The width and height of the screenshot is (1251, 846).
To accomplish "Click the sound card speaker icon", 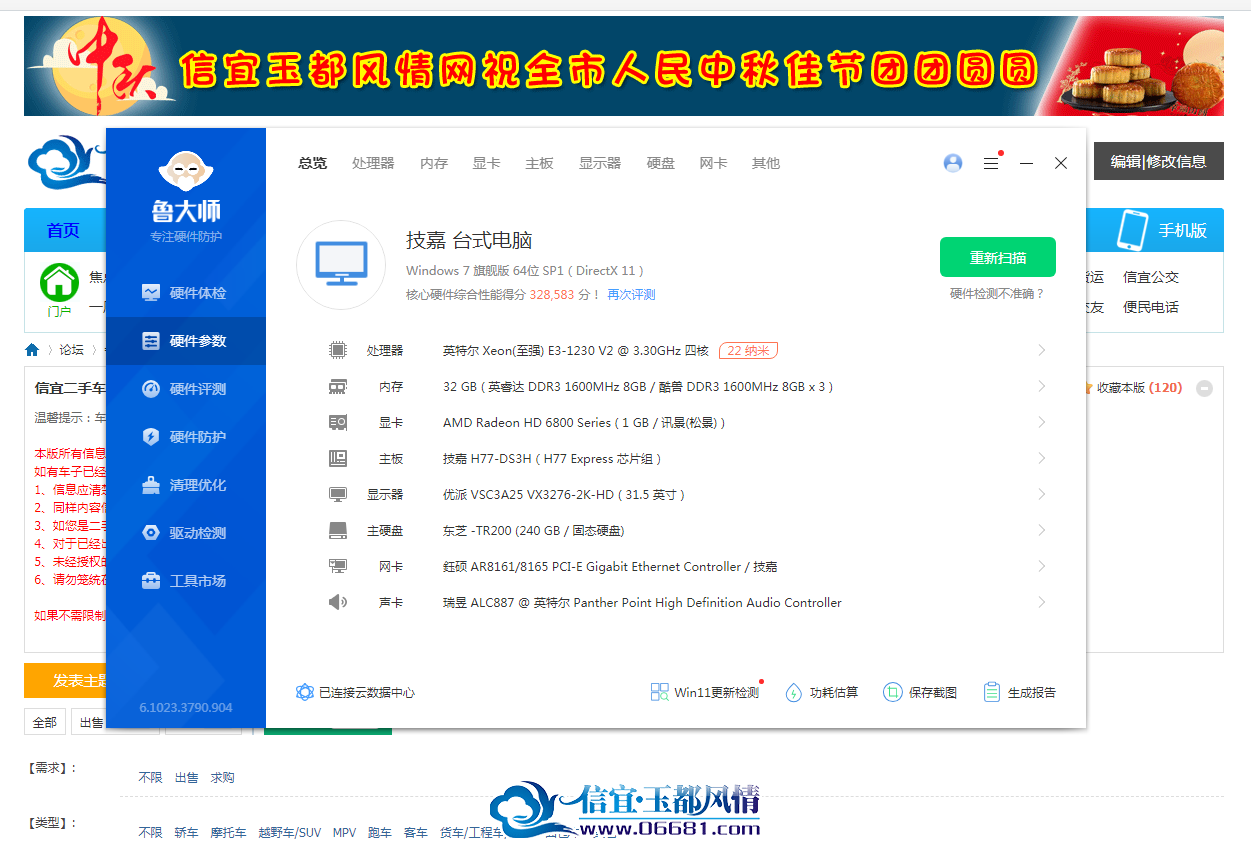I will [338, 602].
